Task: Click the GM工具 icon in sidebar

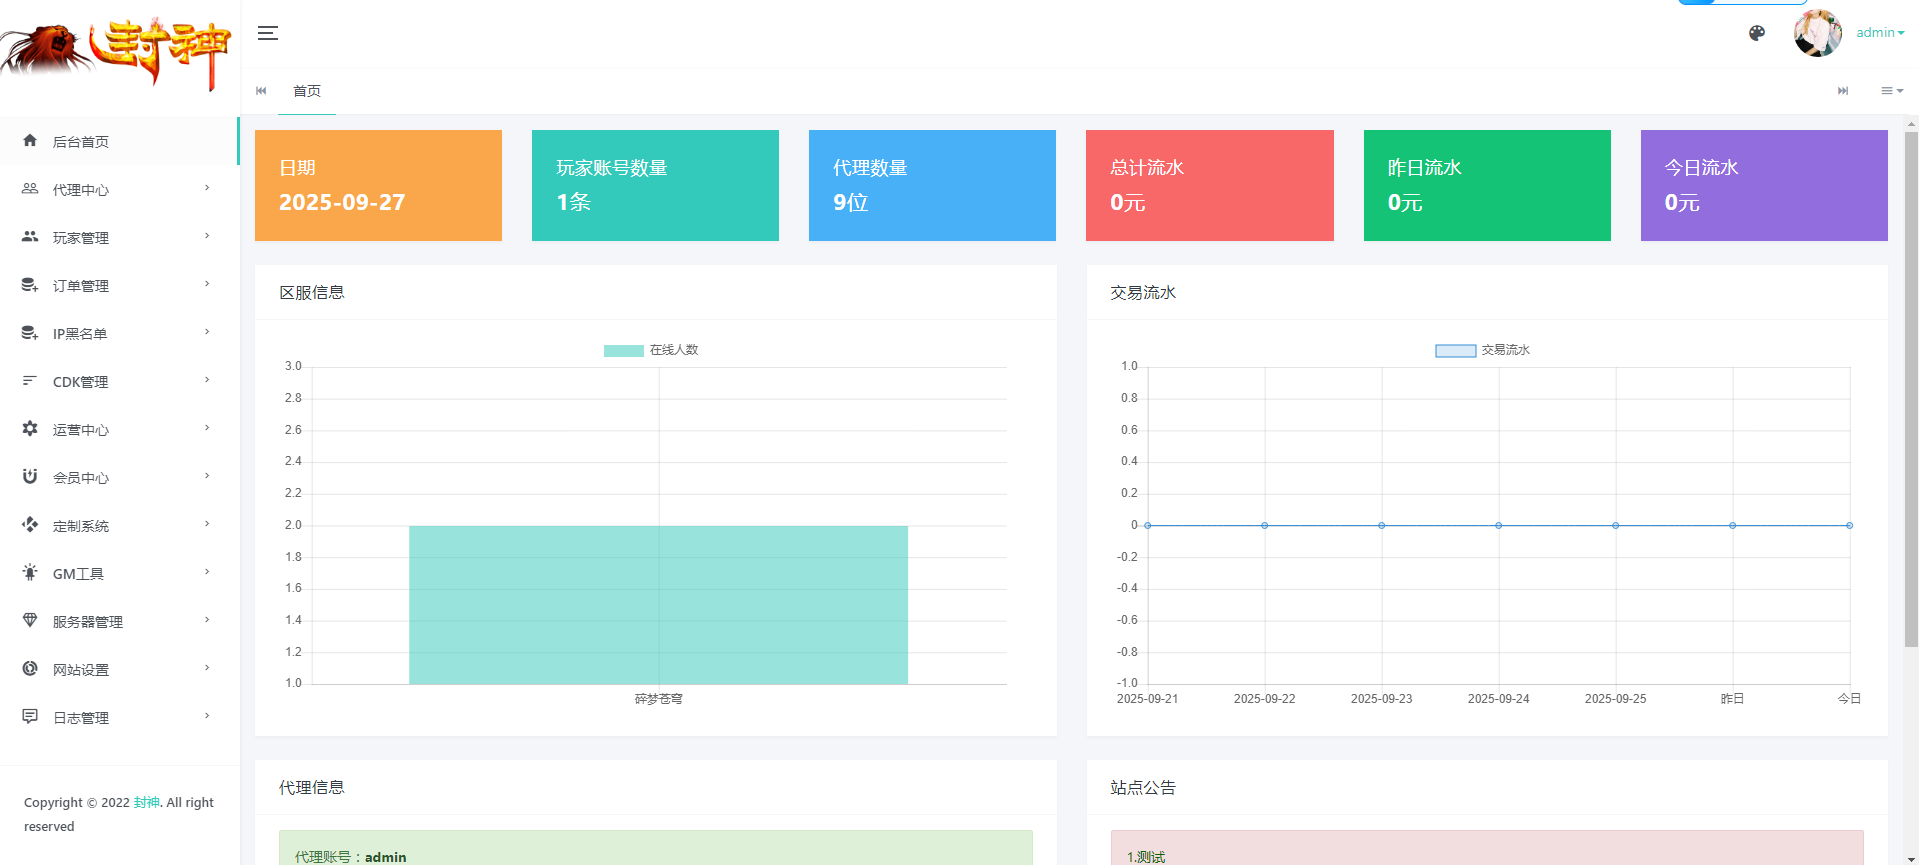Action: coord(30,573)
